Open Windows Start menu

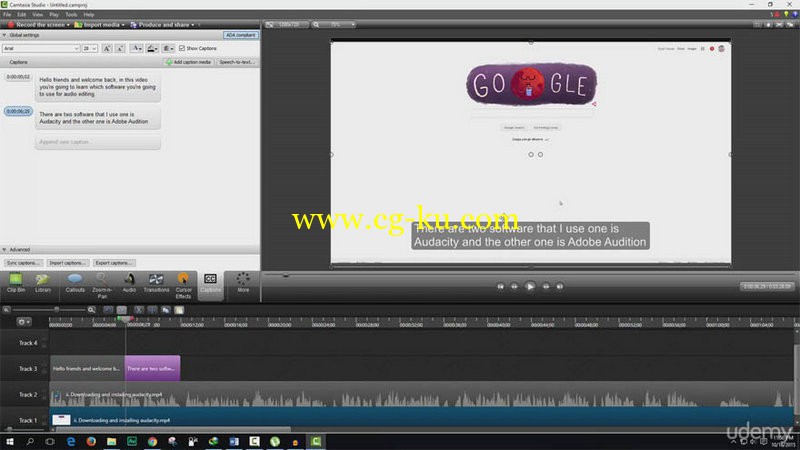10,442
